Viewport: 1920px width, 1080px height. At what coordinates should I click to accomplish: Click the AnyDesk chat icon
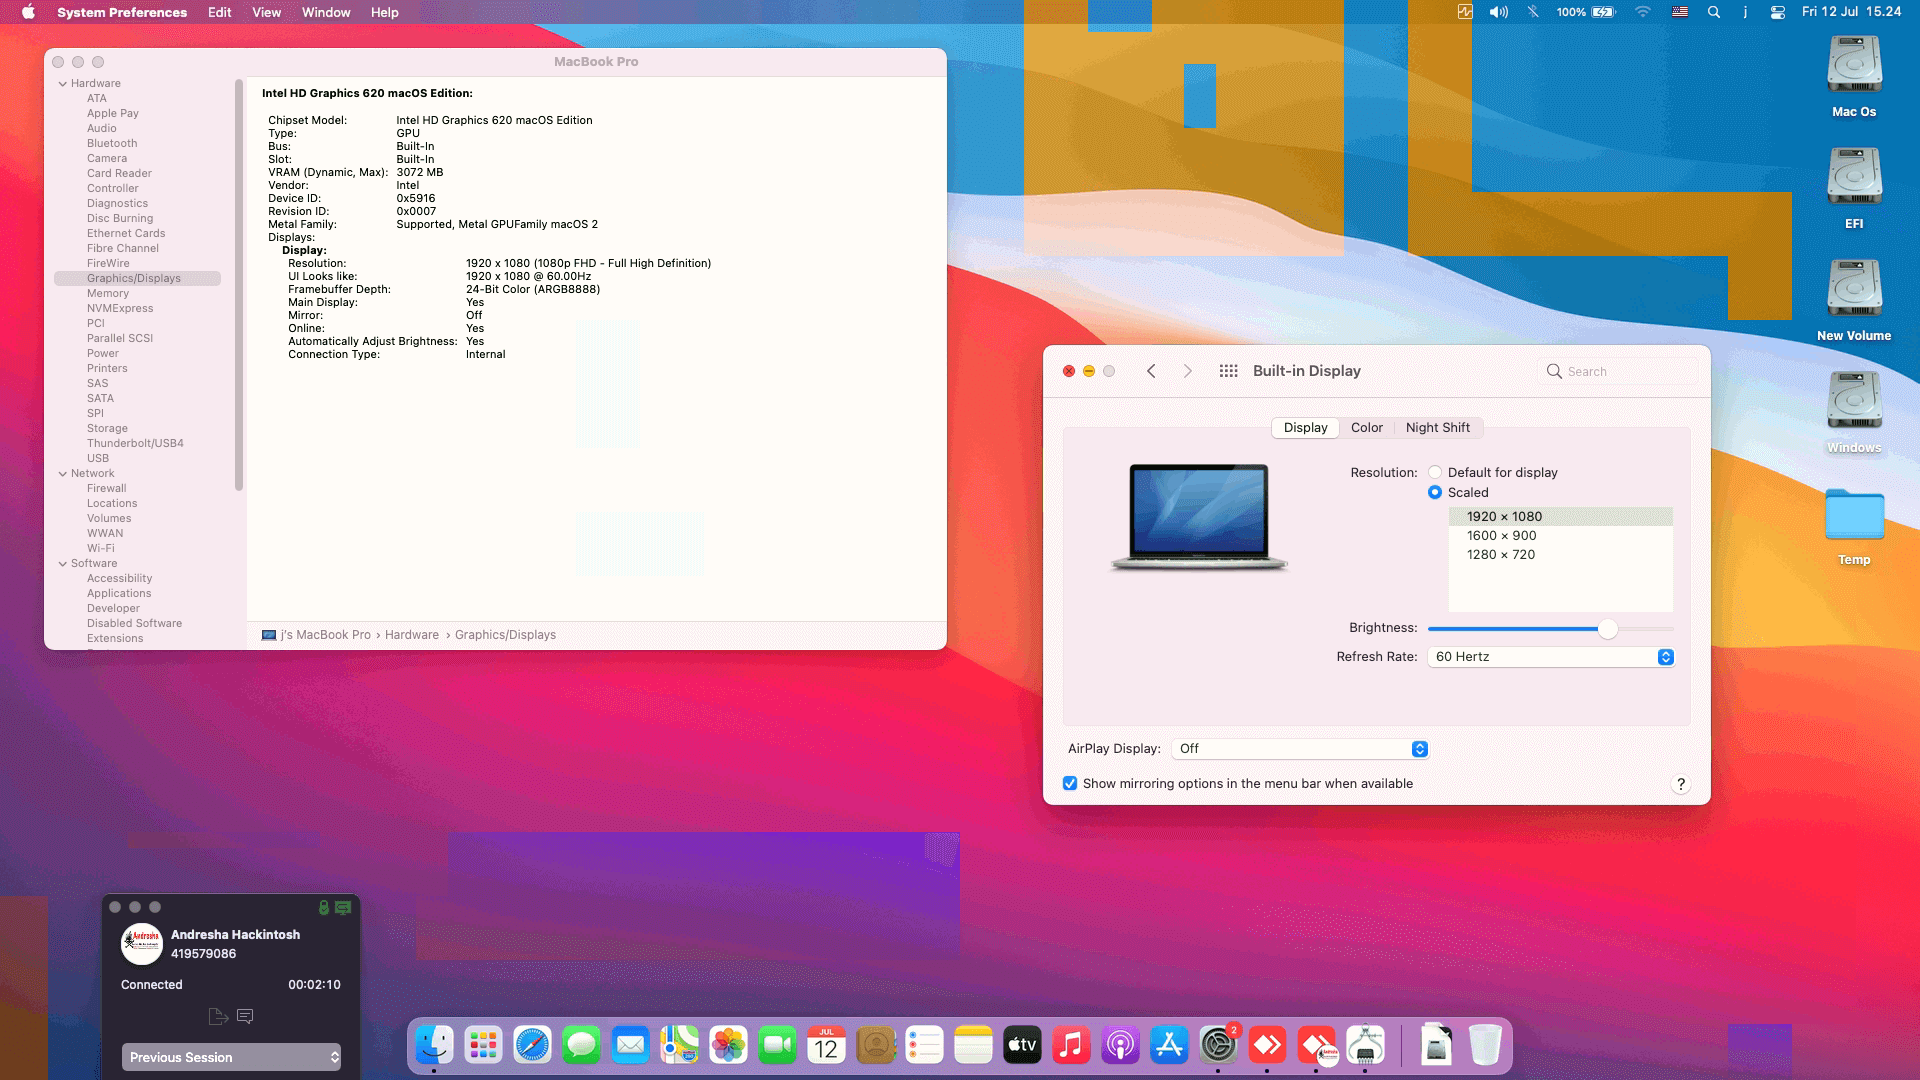pos(245,1016)
